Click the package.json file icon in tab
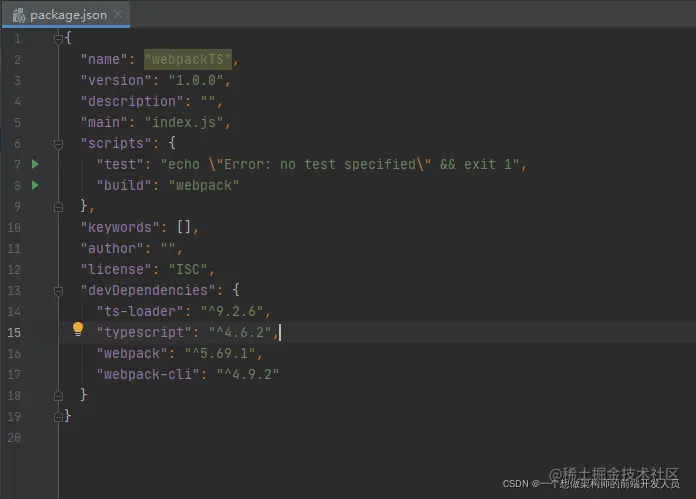The image size is (696, 499). 19,16
